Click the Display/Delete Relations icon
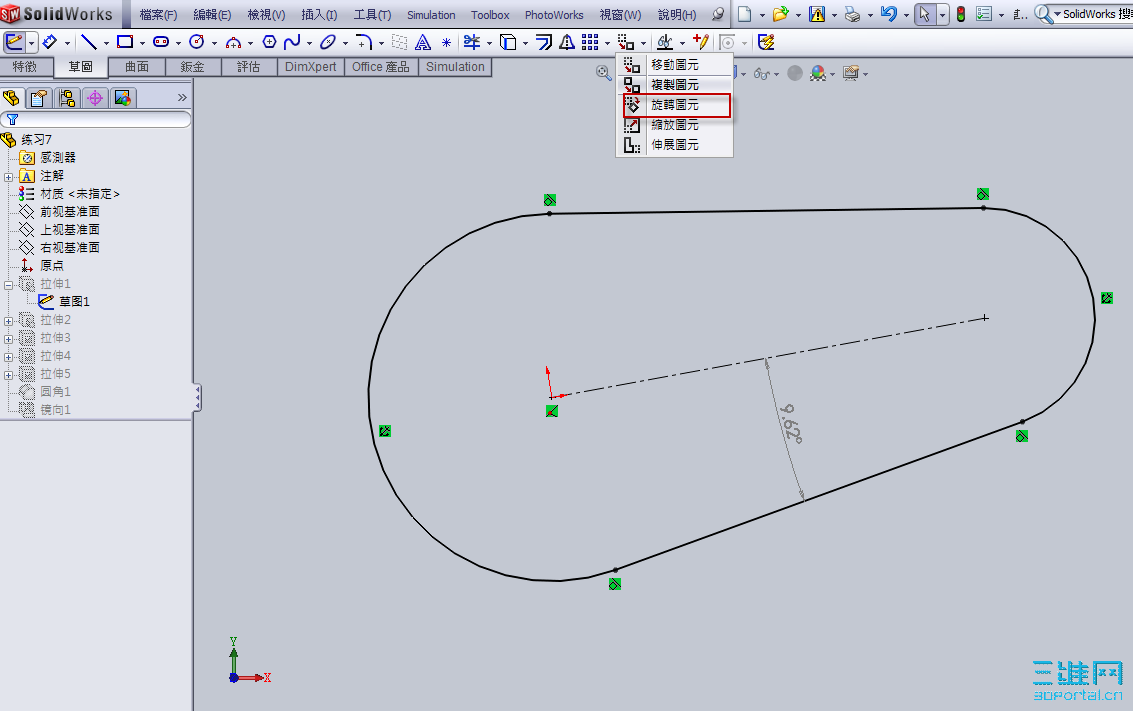Image resolution: width=1133 pixels, height=711 pixels. (x=665, y=43)
